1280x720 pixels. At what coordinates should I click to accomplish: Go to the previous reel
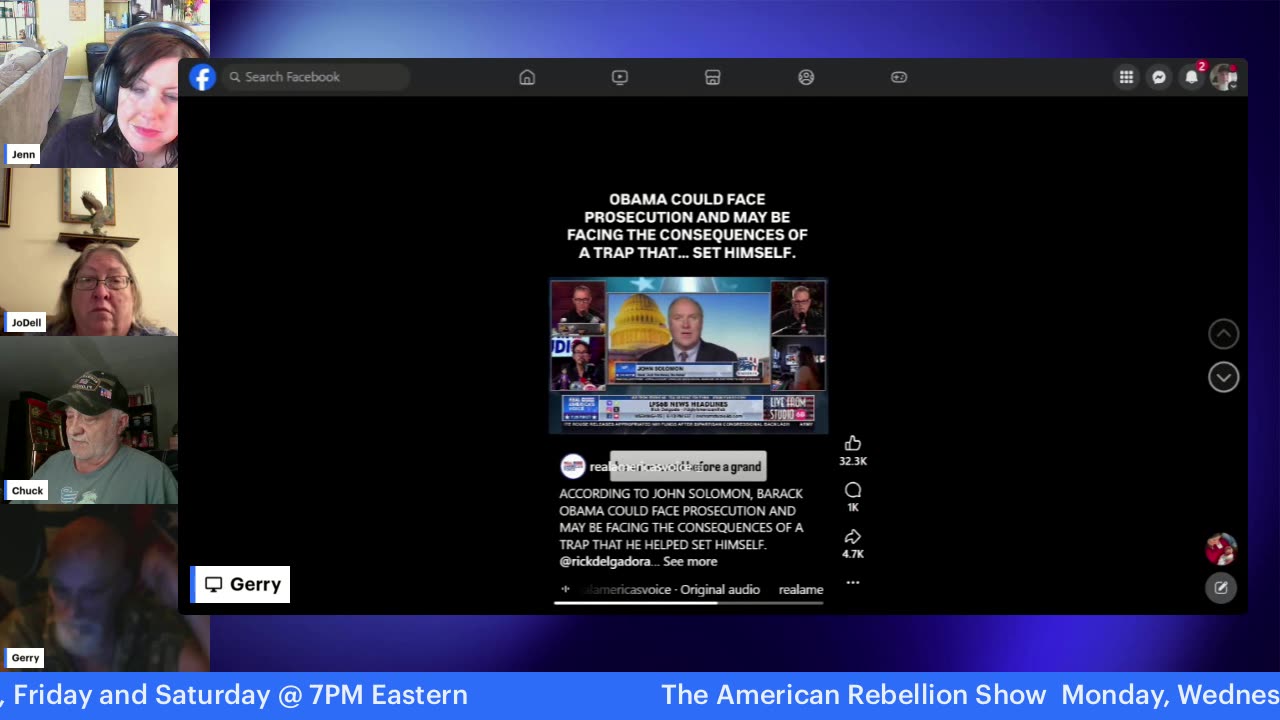pos(1224,334)
